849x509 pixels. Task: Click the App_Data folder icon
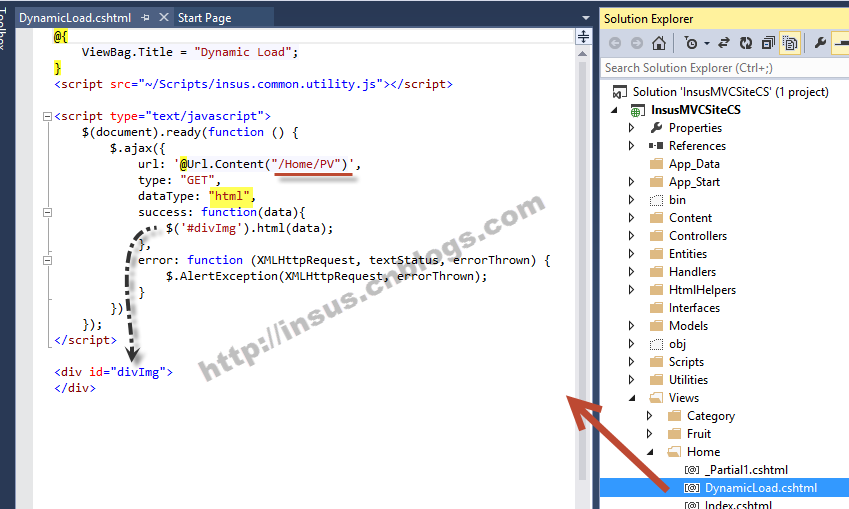[x=656, y=164]
